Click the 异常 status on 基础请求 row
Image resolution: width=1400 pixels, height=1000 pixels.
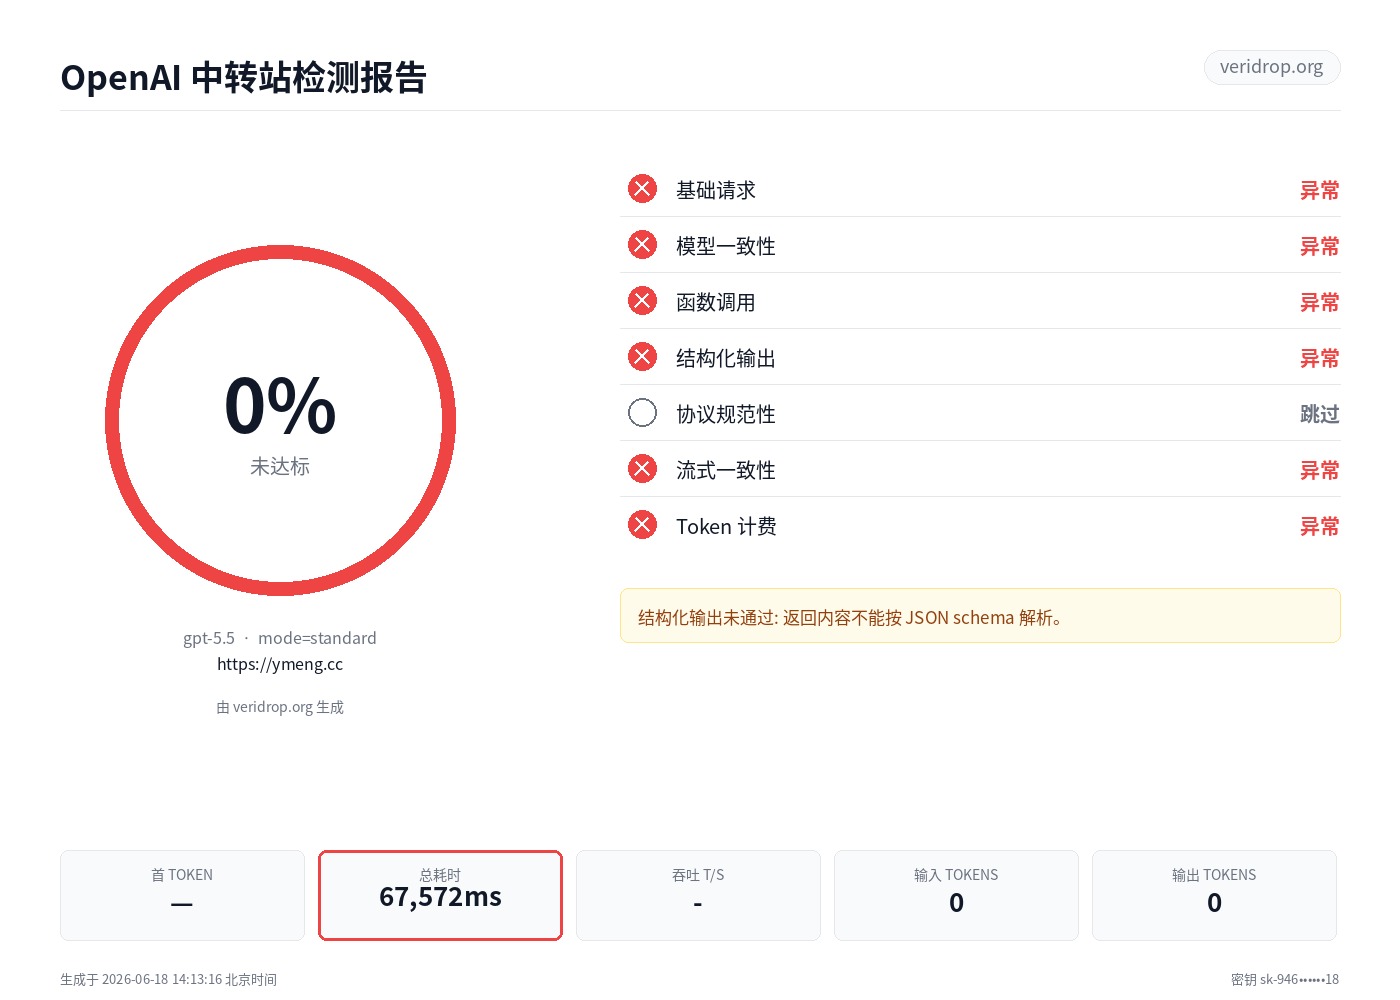tap(1319, 190)
